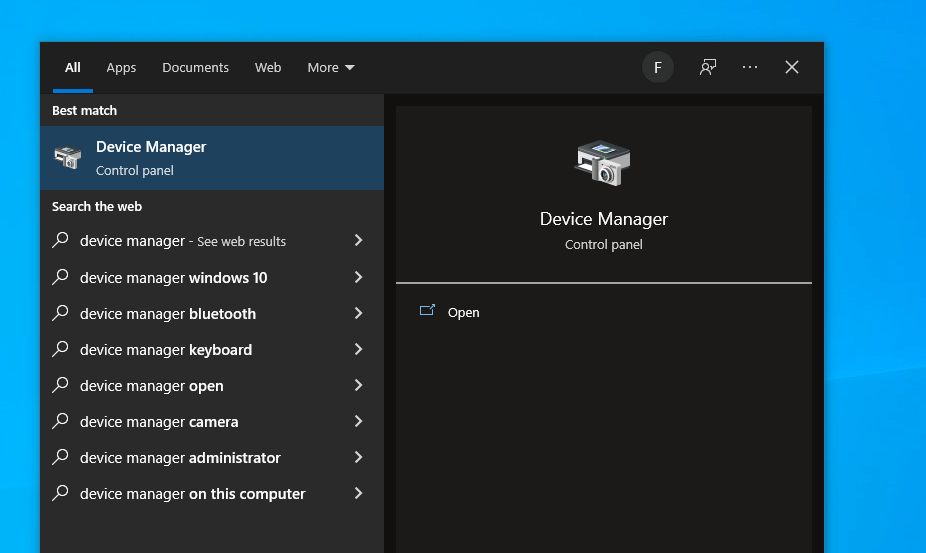Select 'device manager keyboard' suggestion
926x553 pixels.
[212, 349]
